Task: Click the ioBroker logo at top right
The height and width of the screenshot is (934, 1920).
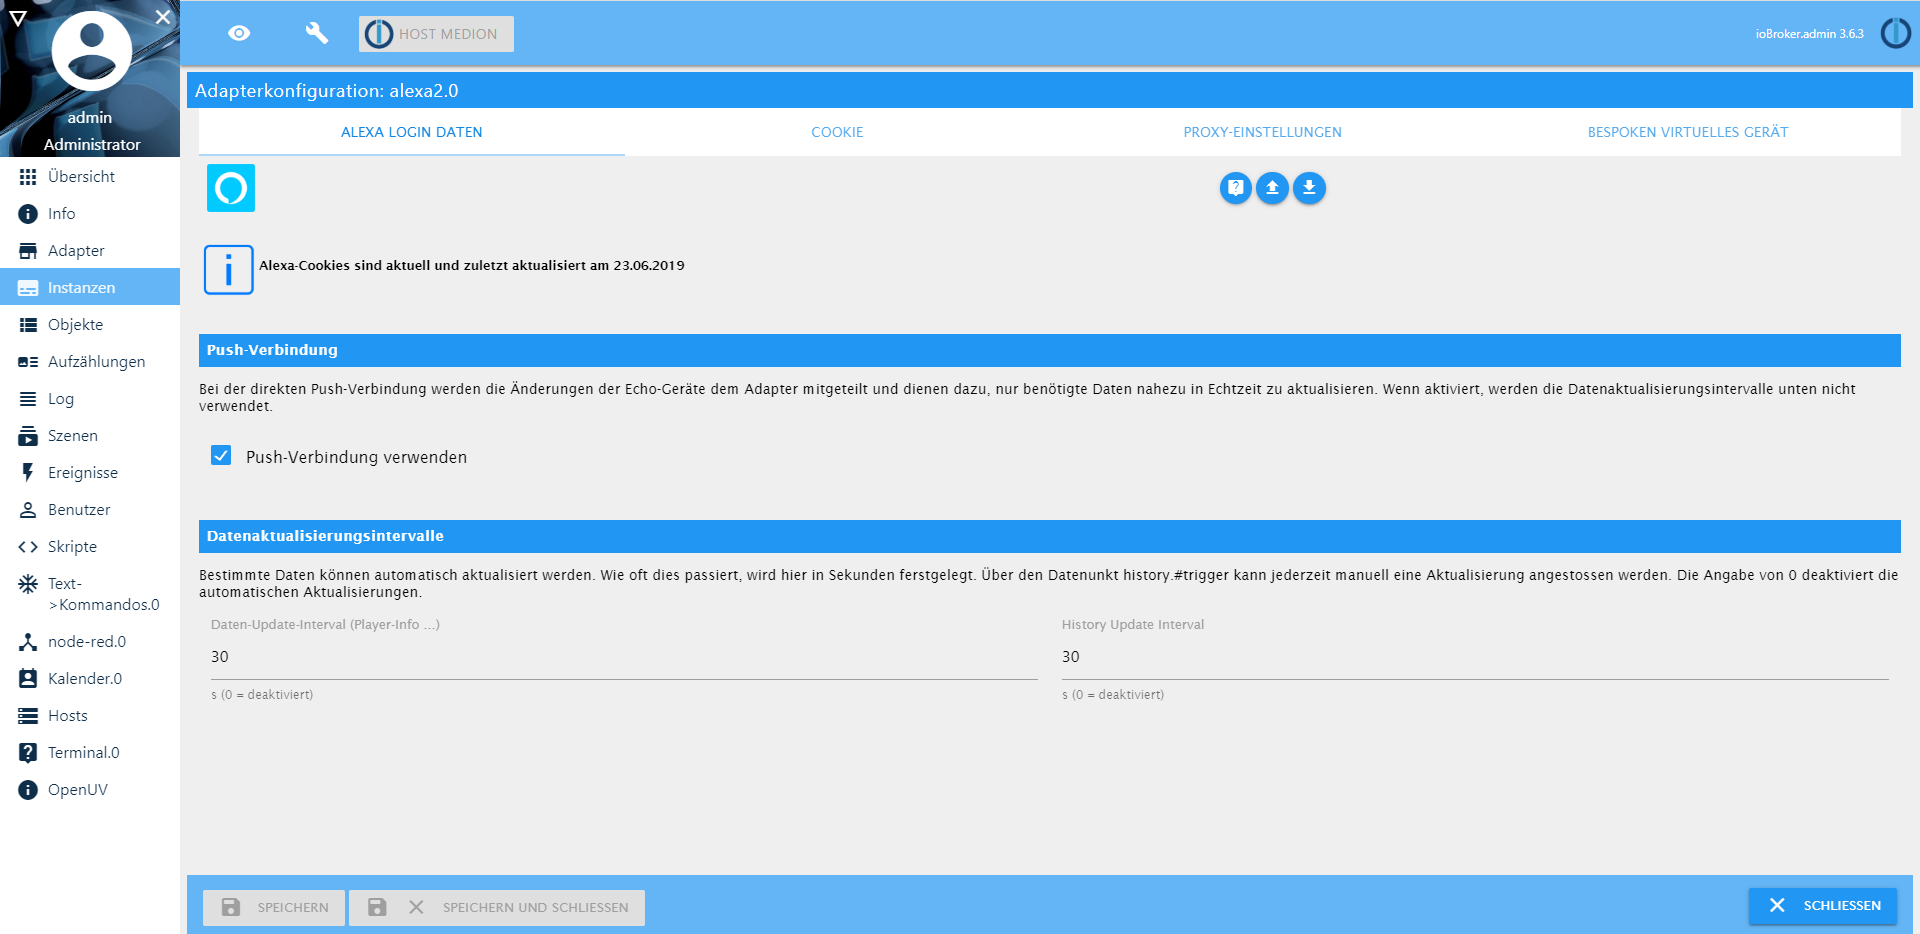Action: click(1895, 33)
